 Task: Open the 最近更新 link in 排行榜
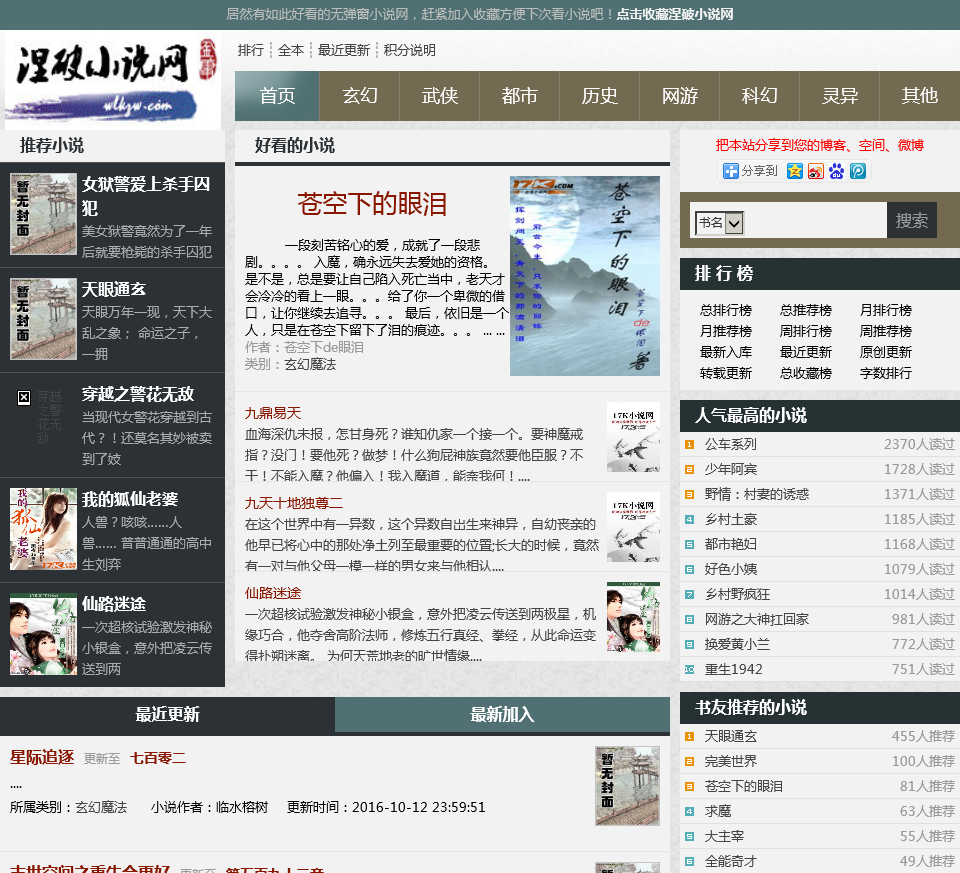tap(806, 353)
